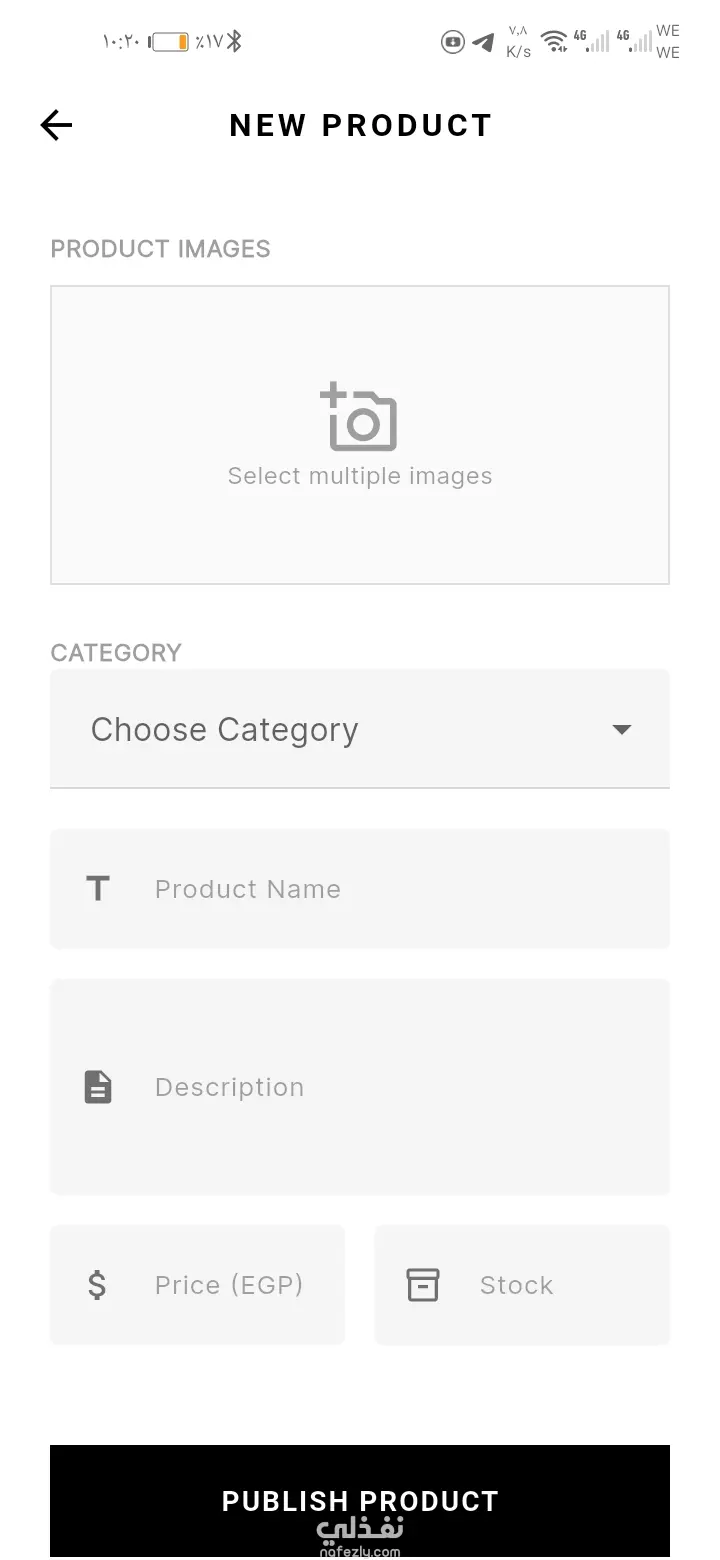Click the dollar sign price icon
Image resolution: width=720 pixels, height=1560 pixels.
[97, 1284]
